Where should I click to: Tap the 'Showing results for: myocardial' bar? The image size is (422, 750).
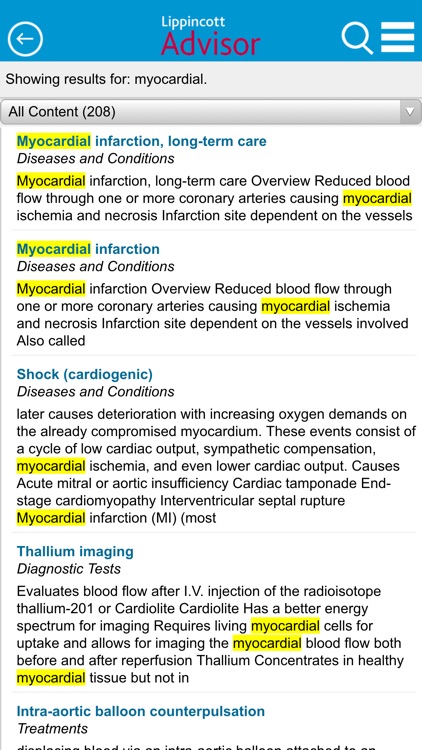point(211,79)
